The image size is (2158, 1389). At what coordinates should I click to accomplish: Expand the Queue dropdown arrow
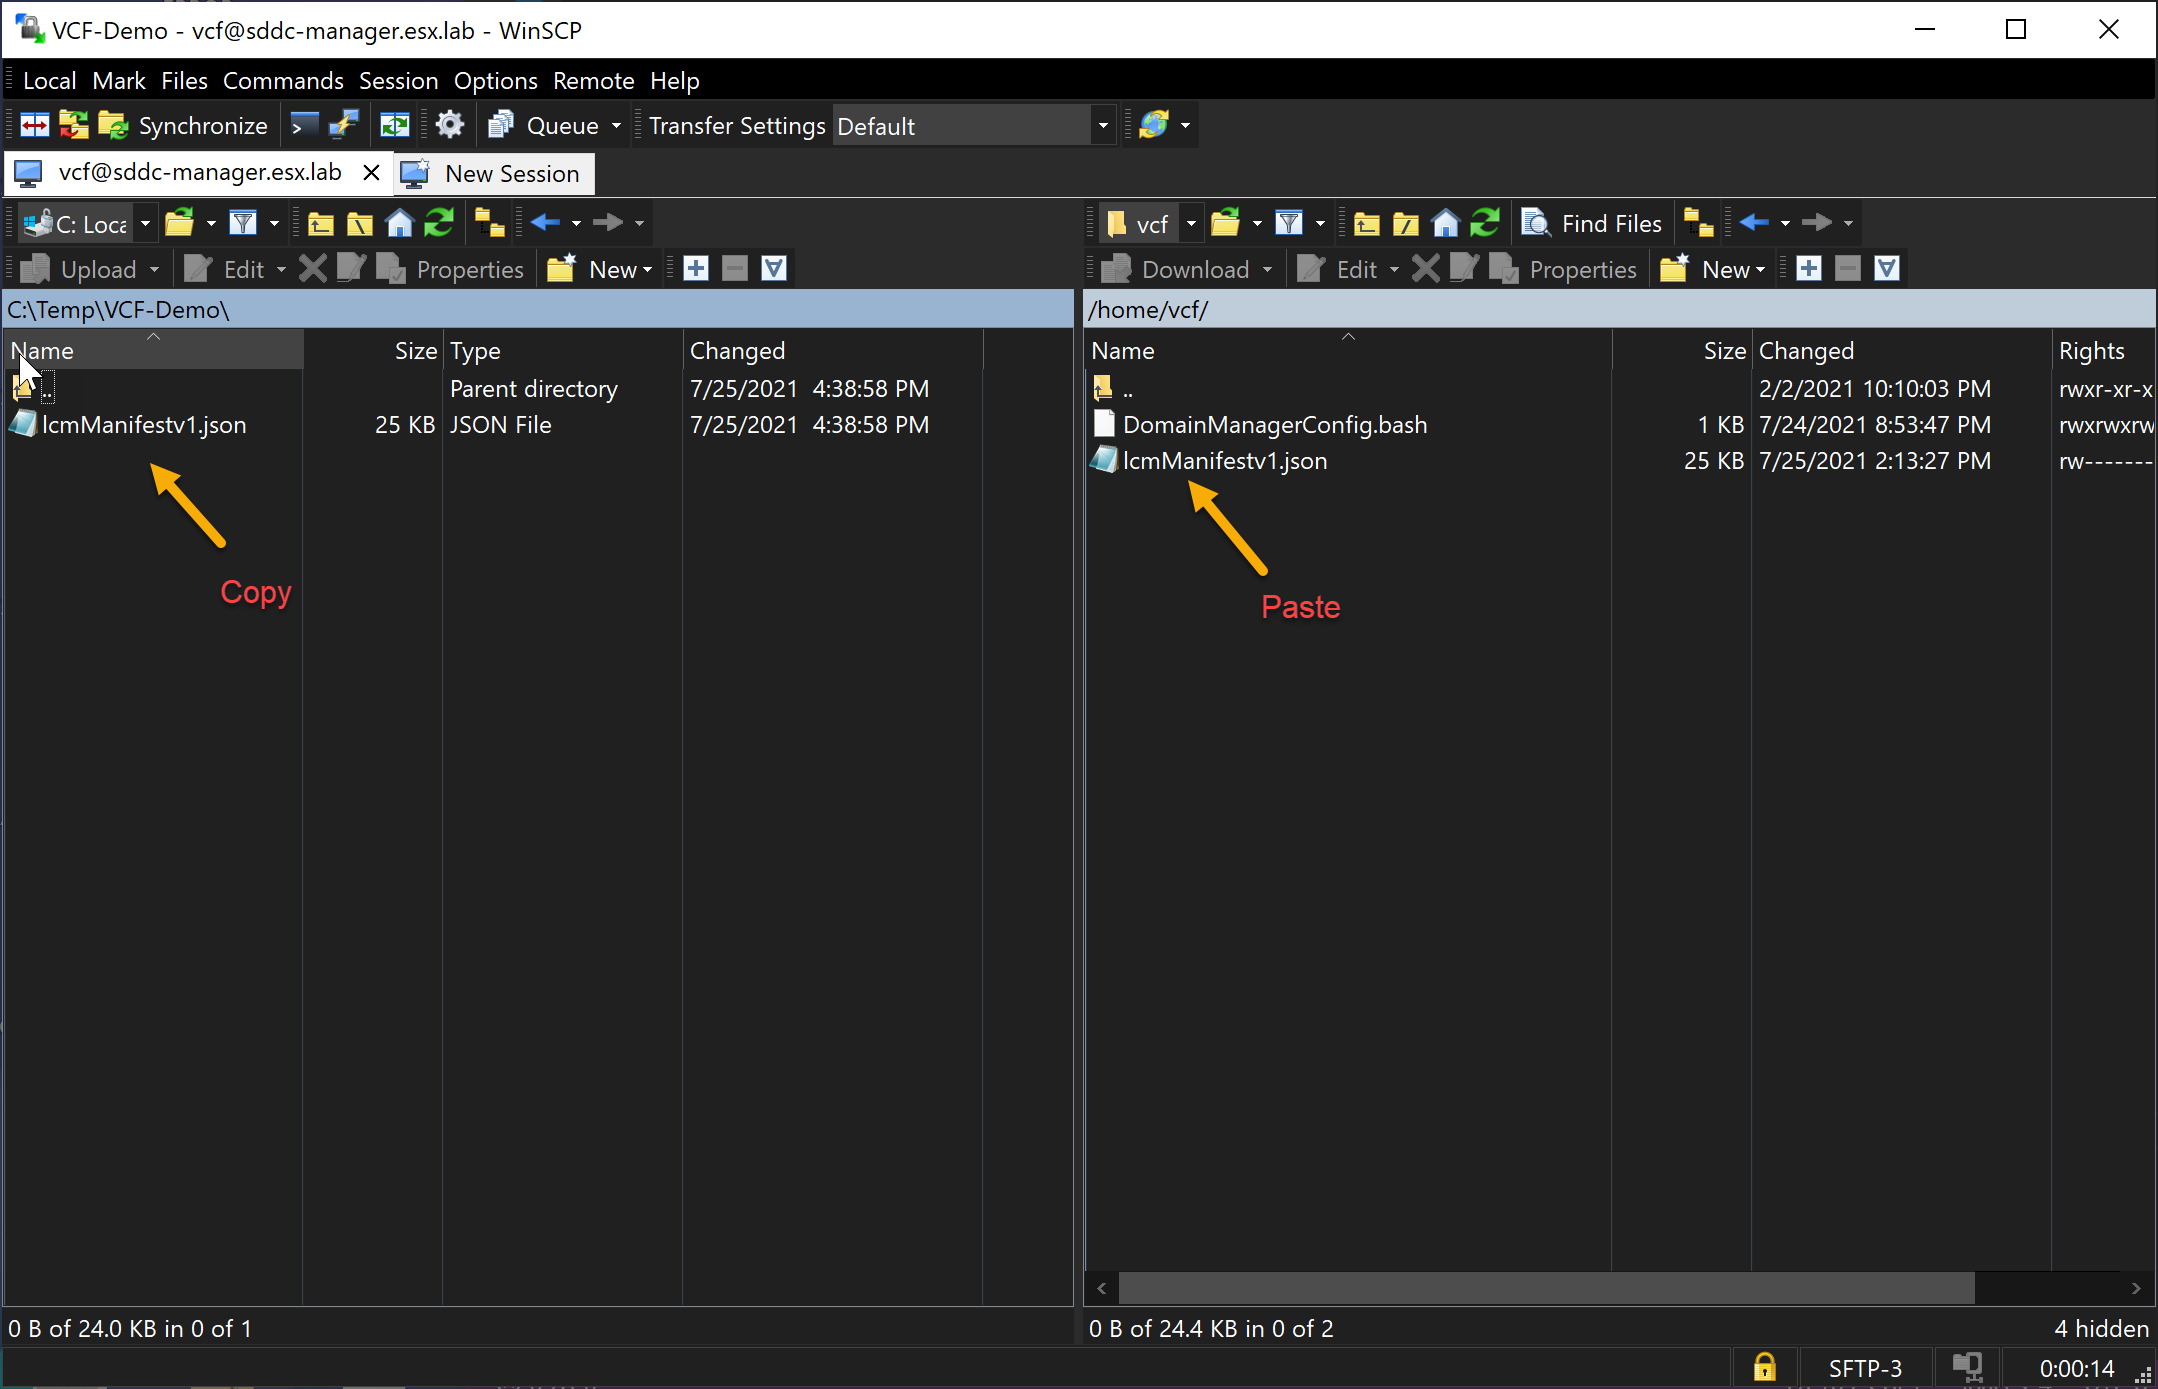point(616,125)
